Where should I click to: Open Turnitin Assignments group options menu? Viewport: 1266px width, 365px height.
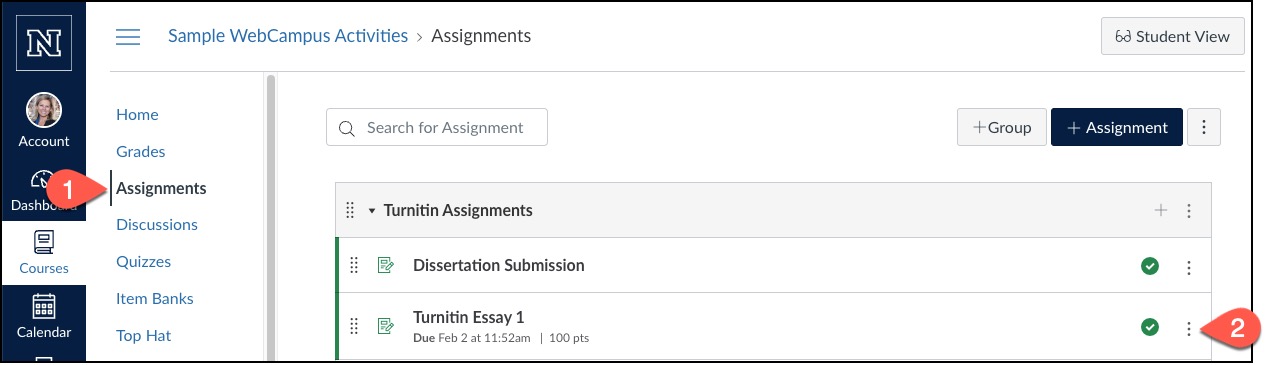1189,211
